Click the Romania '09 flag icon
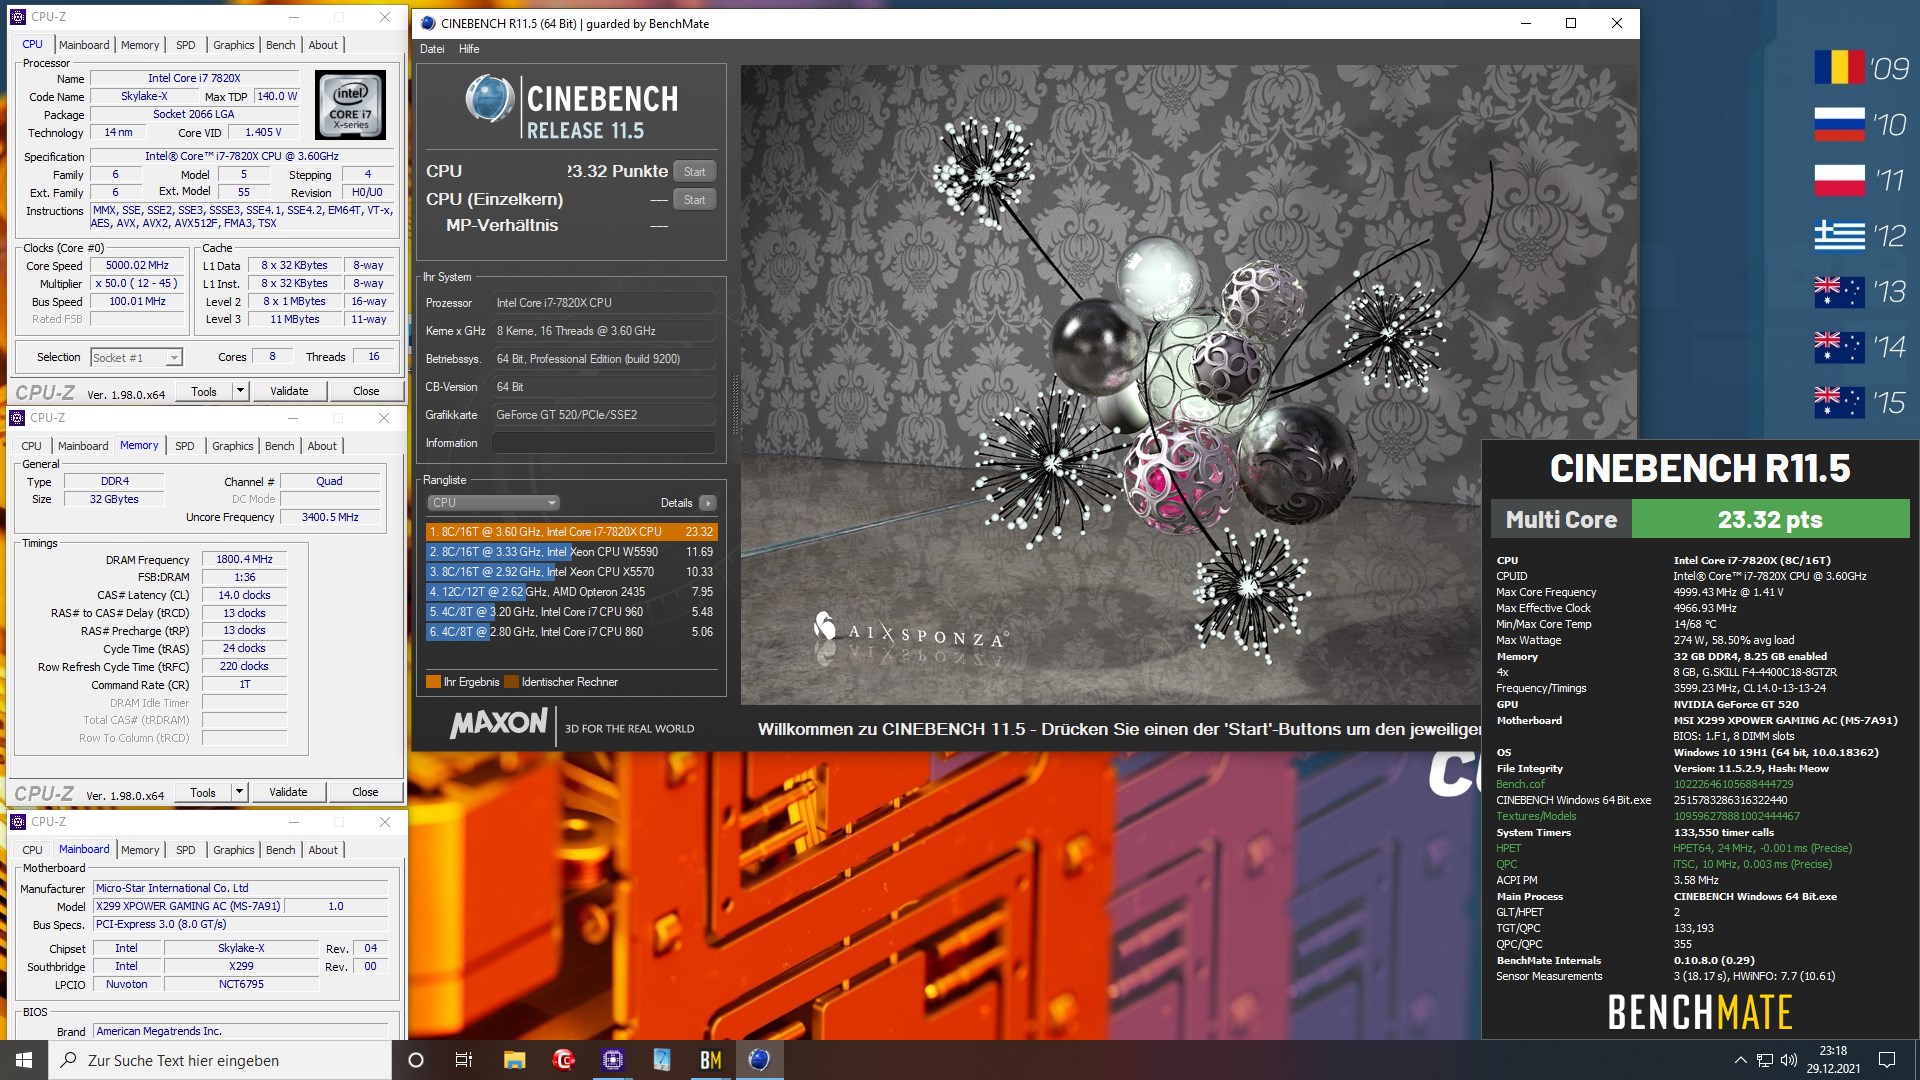Screen dimensions: 1920x1080 [x=1840, y=68]
